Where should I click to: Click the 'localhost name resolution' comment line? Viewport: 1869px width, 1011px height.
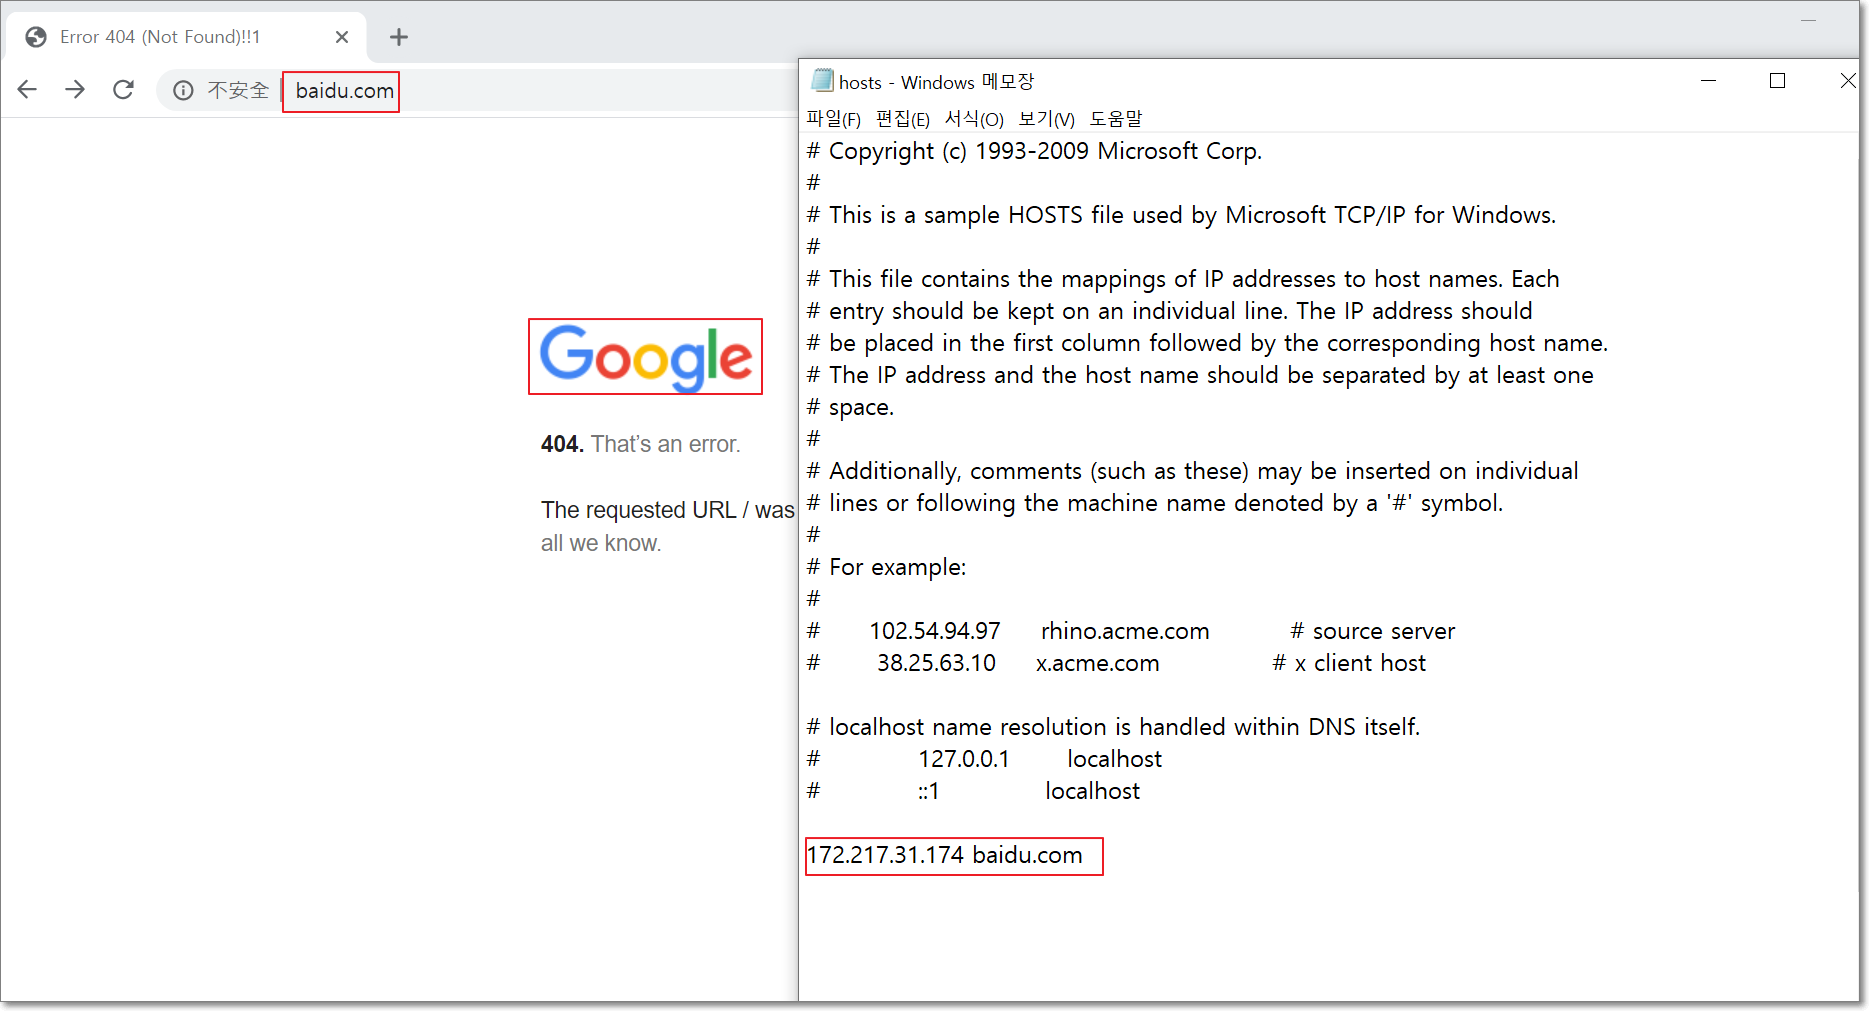(1114, 727)
